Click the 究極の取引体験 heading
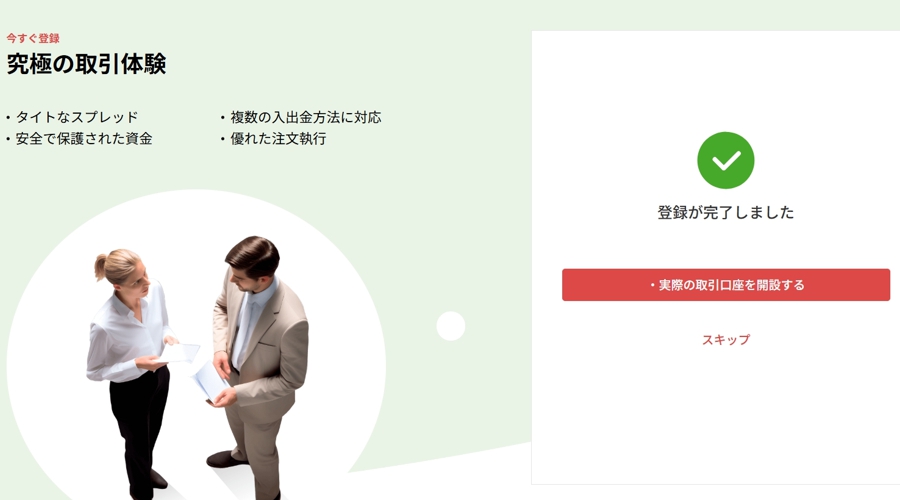Image resolution: width=900 pixels, height=500 pixels. (x=86, y=64)
